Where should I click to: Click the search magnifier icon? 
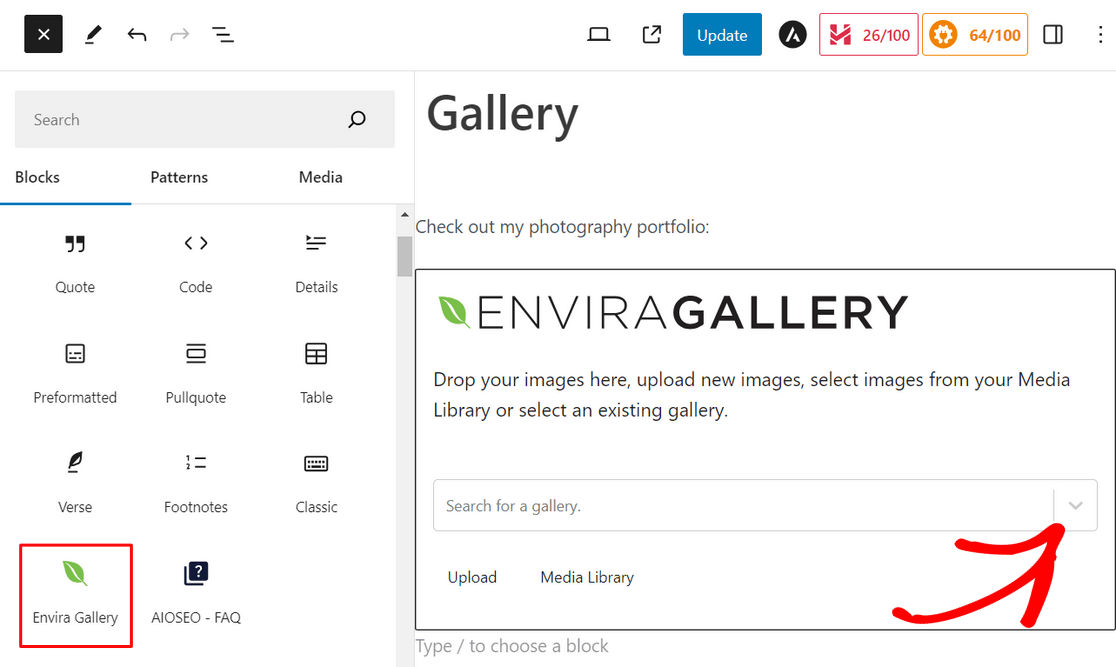point(357,119)
